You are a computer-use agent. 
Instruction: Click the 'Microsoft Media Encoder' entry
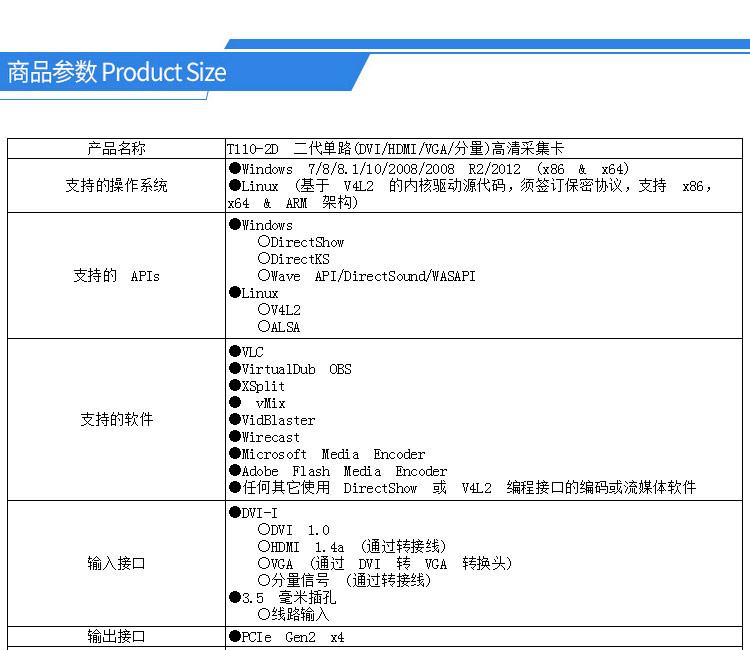(327, 454)
